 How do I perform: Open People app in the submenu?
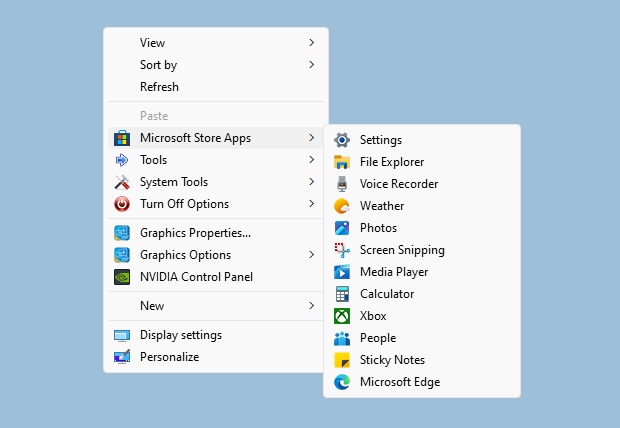377,338
